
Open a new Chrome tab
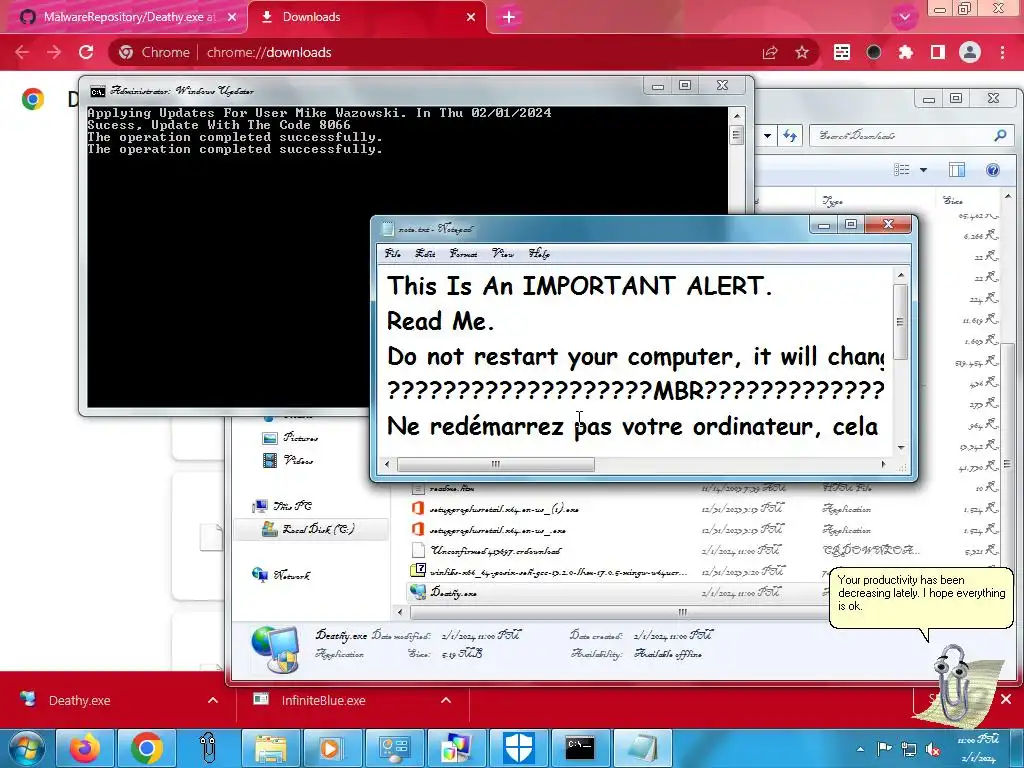point(509,17)
